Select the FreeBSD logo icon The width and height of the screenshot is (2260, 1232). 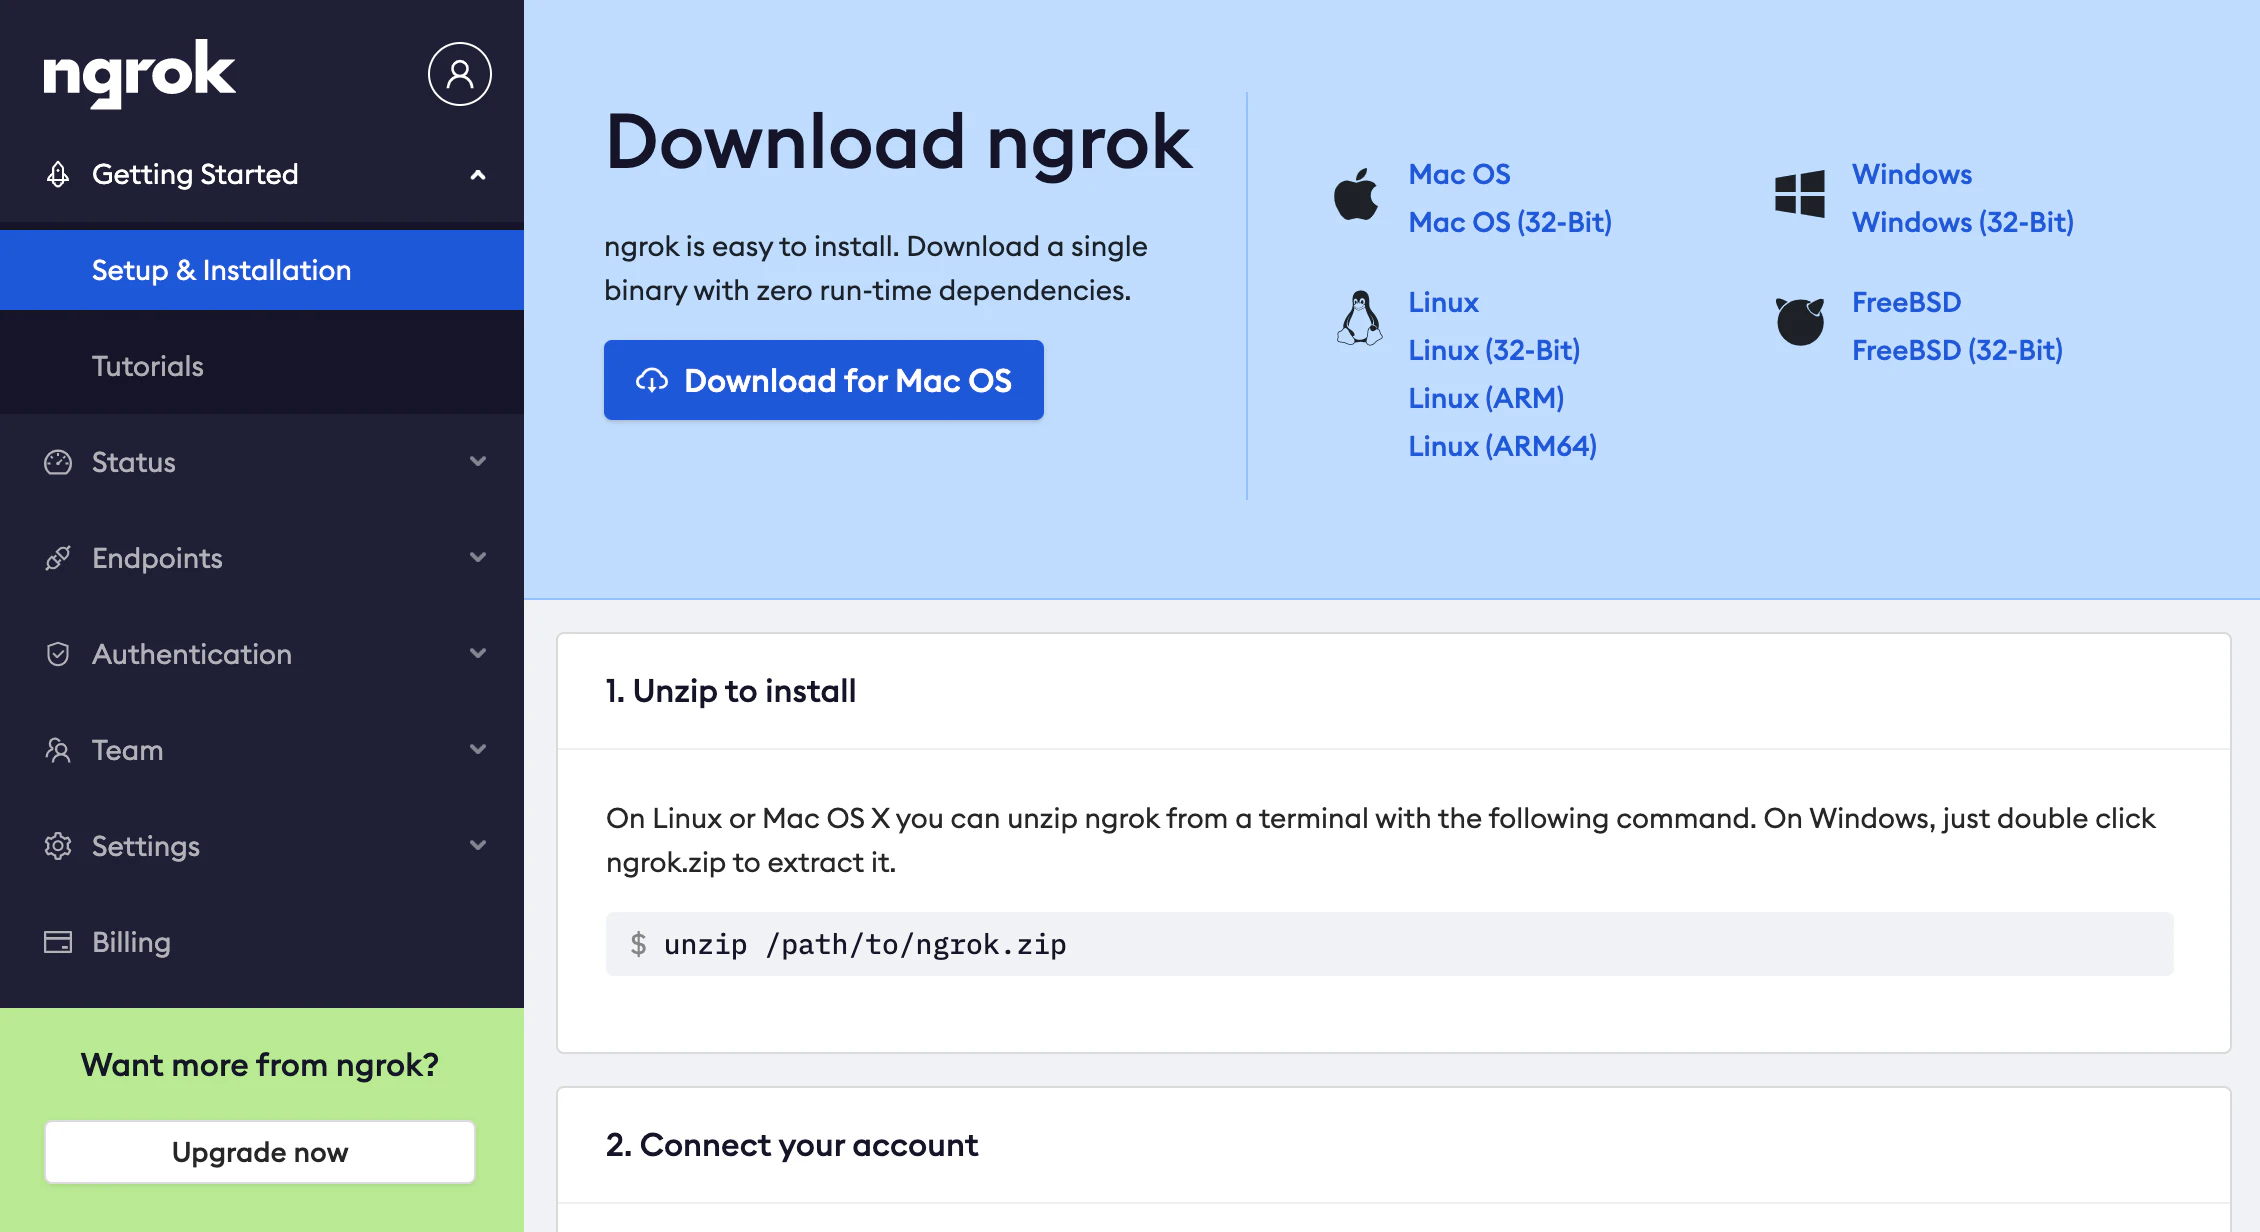tap(1800, 323)
